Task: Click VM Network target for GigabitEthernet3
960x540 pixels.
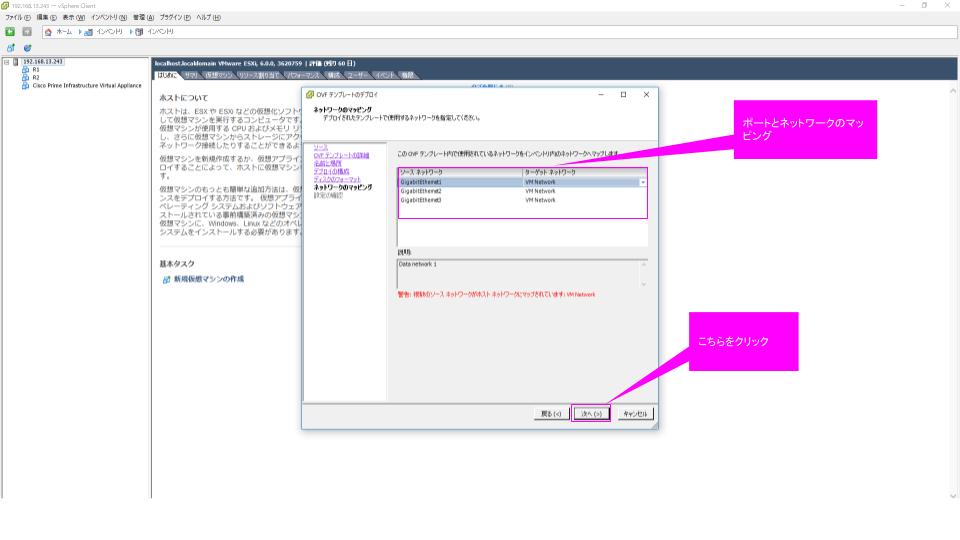Action: tap(540, 200)
